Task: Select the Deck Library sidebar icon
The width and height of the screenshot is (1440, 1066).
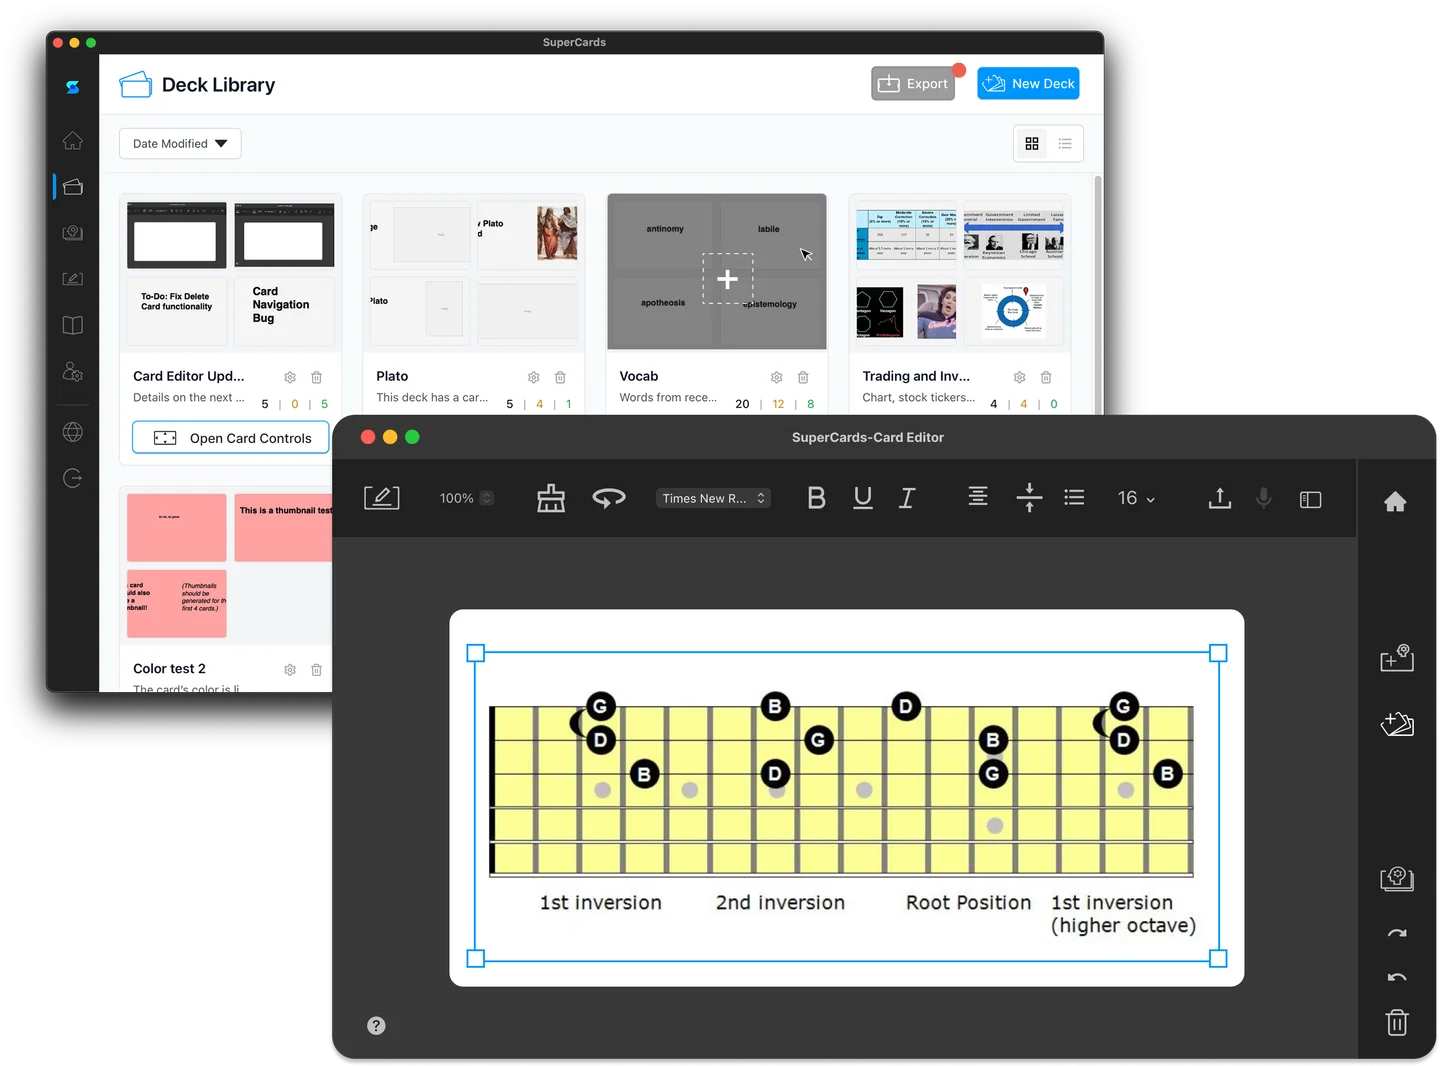Action: click(72, 187)
